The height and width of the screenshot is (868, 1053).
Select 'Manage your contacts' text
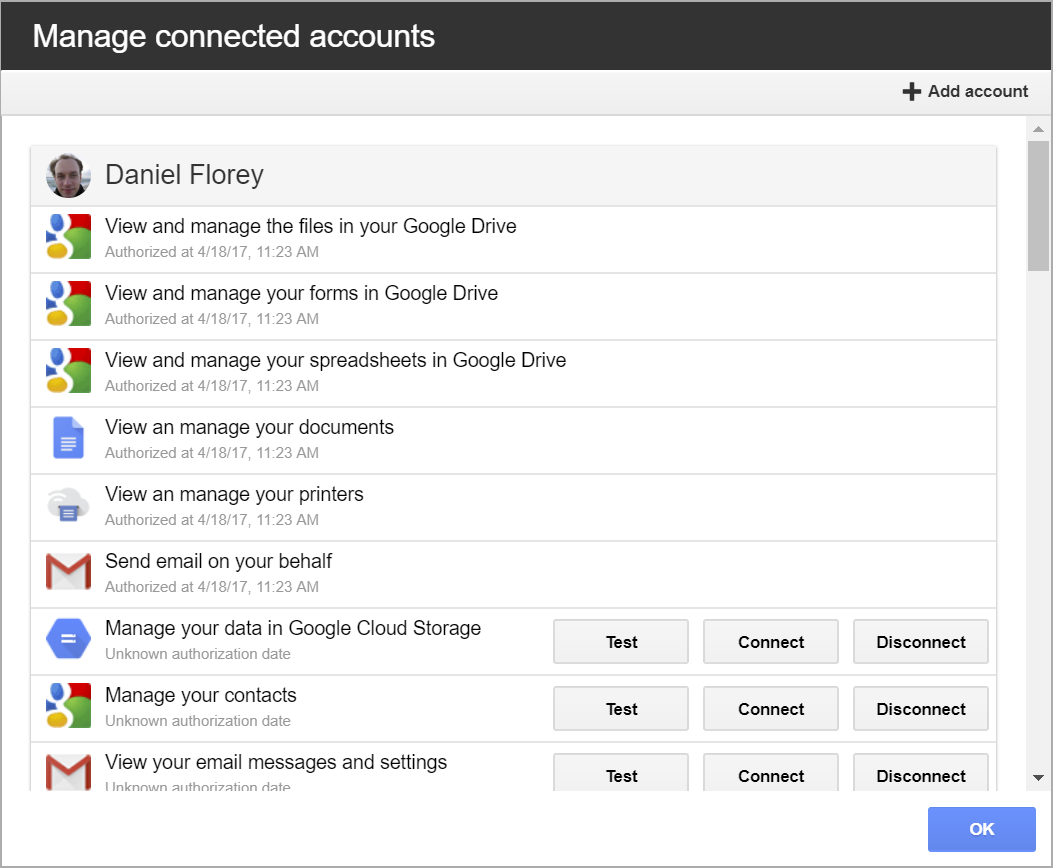click(x=201, y=695)
